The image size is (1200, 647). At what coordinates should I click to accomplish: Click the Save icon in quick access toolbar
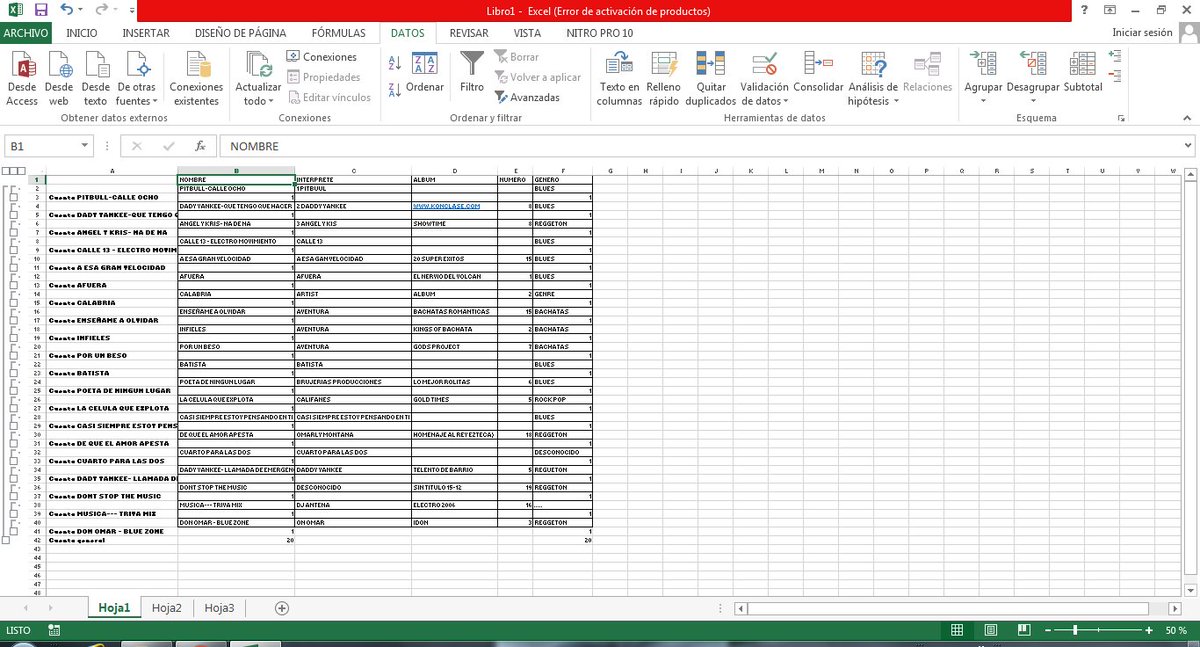(x=41, y=10)
